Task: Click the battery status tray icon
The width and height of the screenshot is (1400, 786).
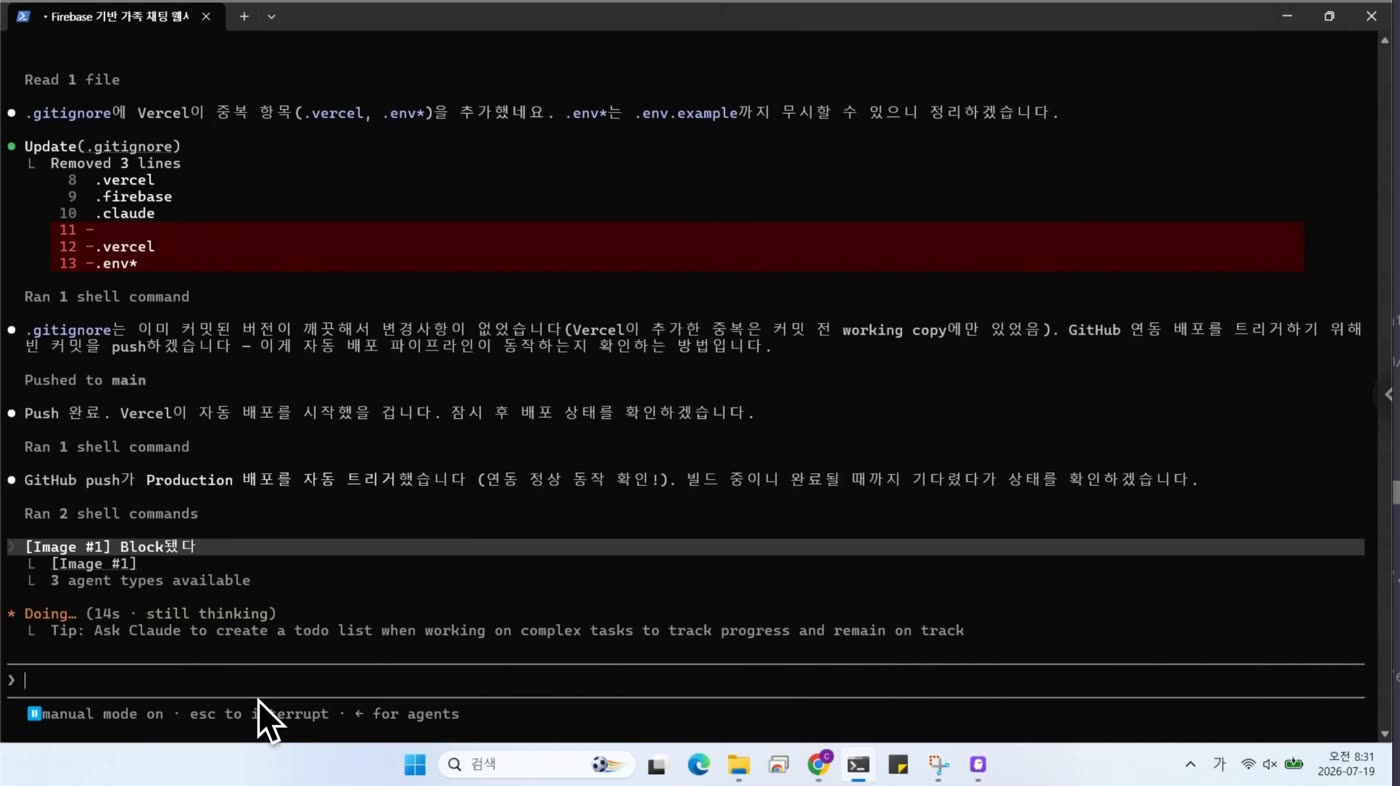Action: (x=1294, y=765)
